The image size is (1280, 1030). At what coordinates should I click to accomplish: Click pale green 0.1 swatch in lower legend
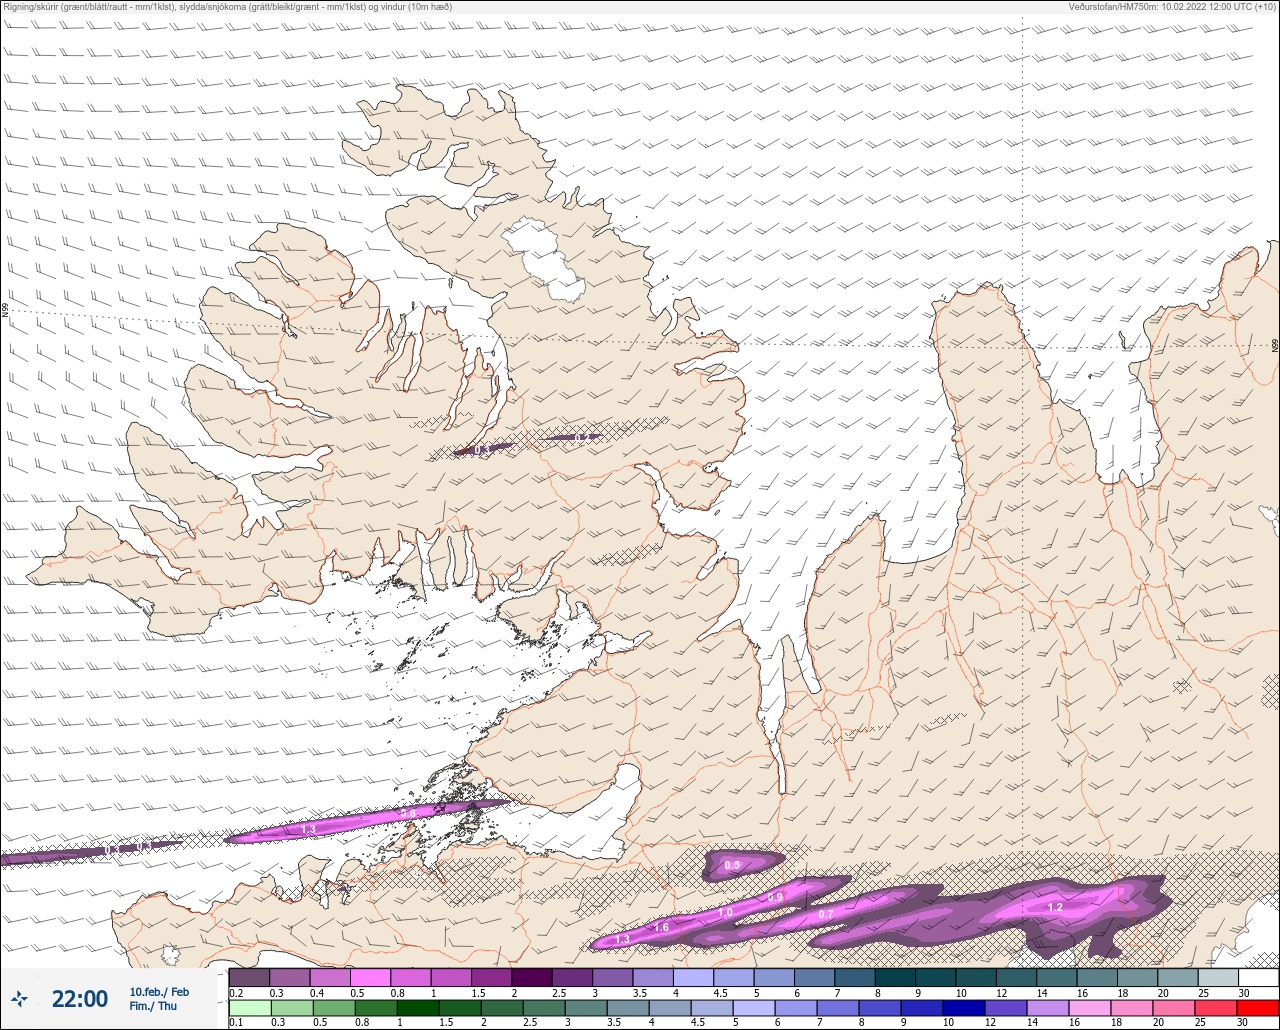249,1008
